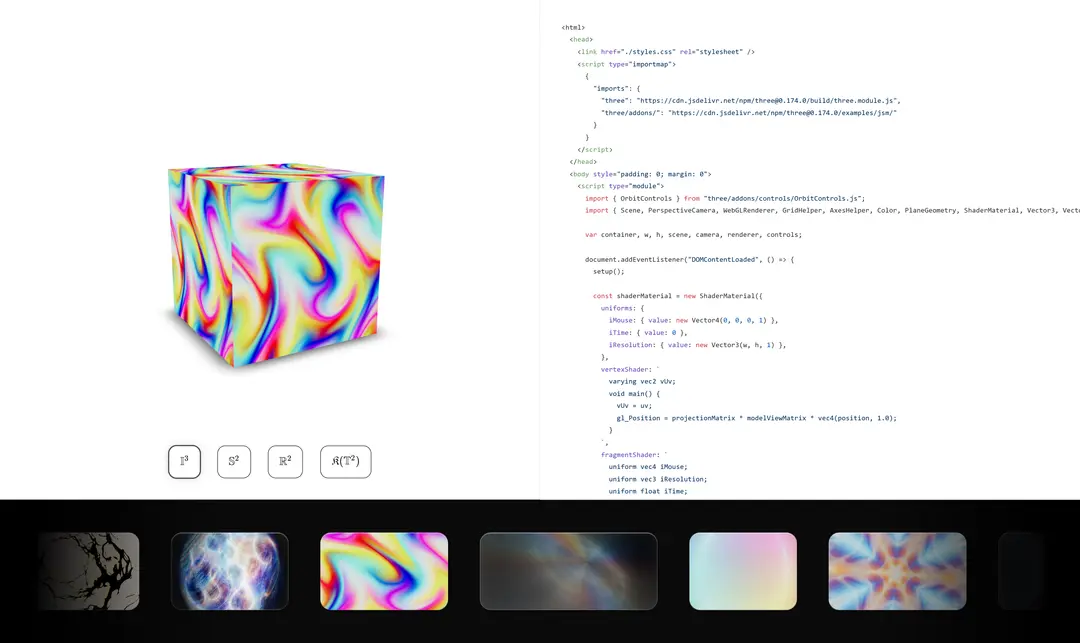
Task: Select the I³ cube shape button
Action: (x=185, y=461)
